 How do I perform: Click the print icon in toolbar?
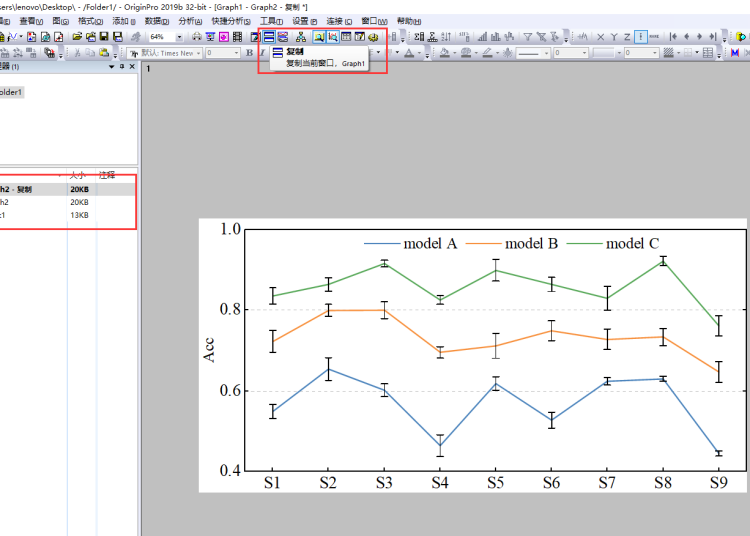[197, 37]
